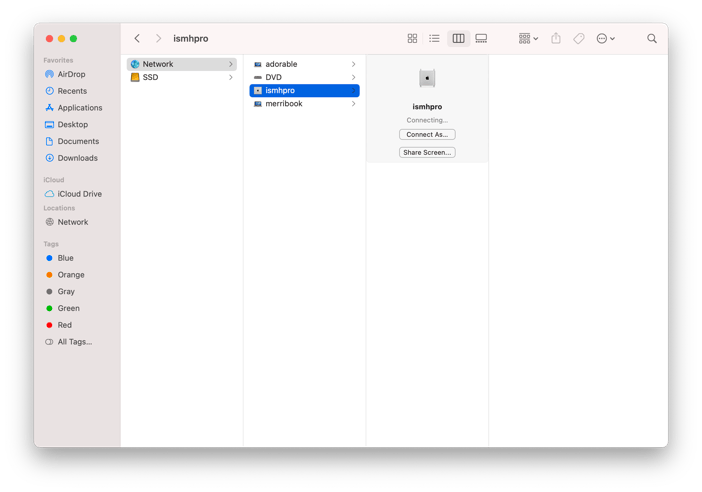702x492 pixels.
Task: Open Desktop in the sidebar
Action: (x=66, y=124)
